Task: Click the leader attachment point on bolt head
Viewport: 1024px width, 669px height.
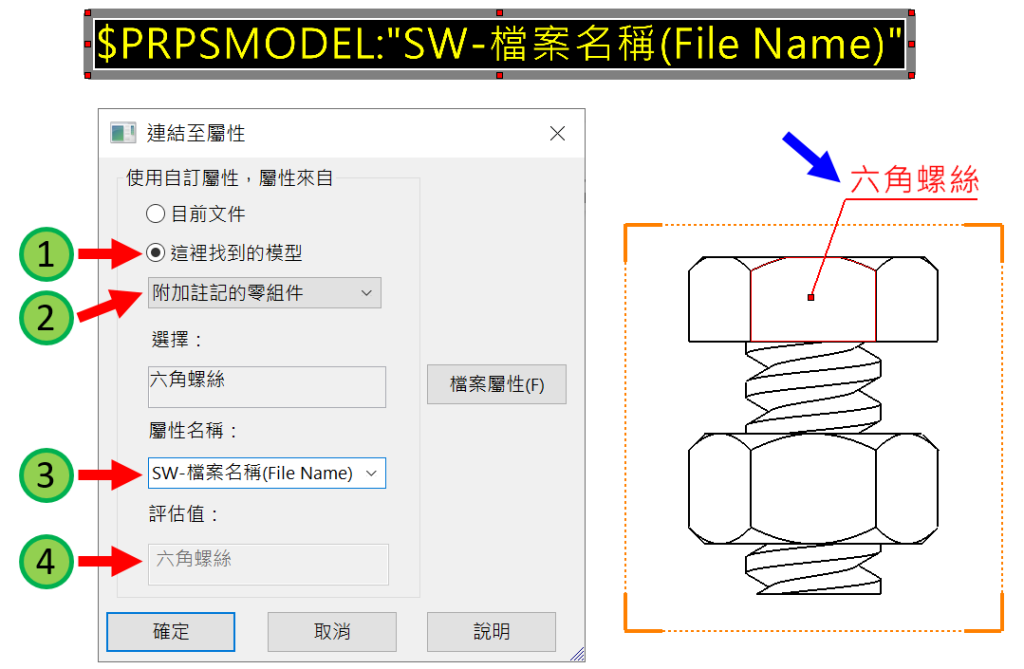Action: coord(810,297)
